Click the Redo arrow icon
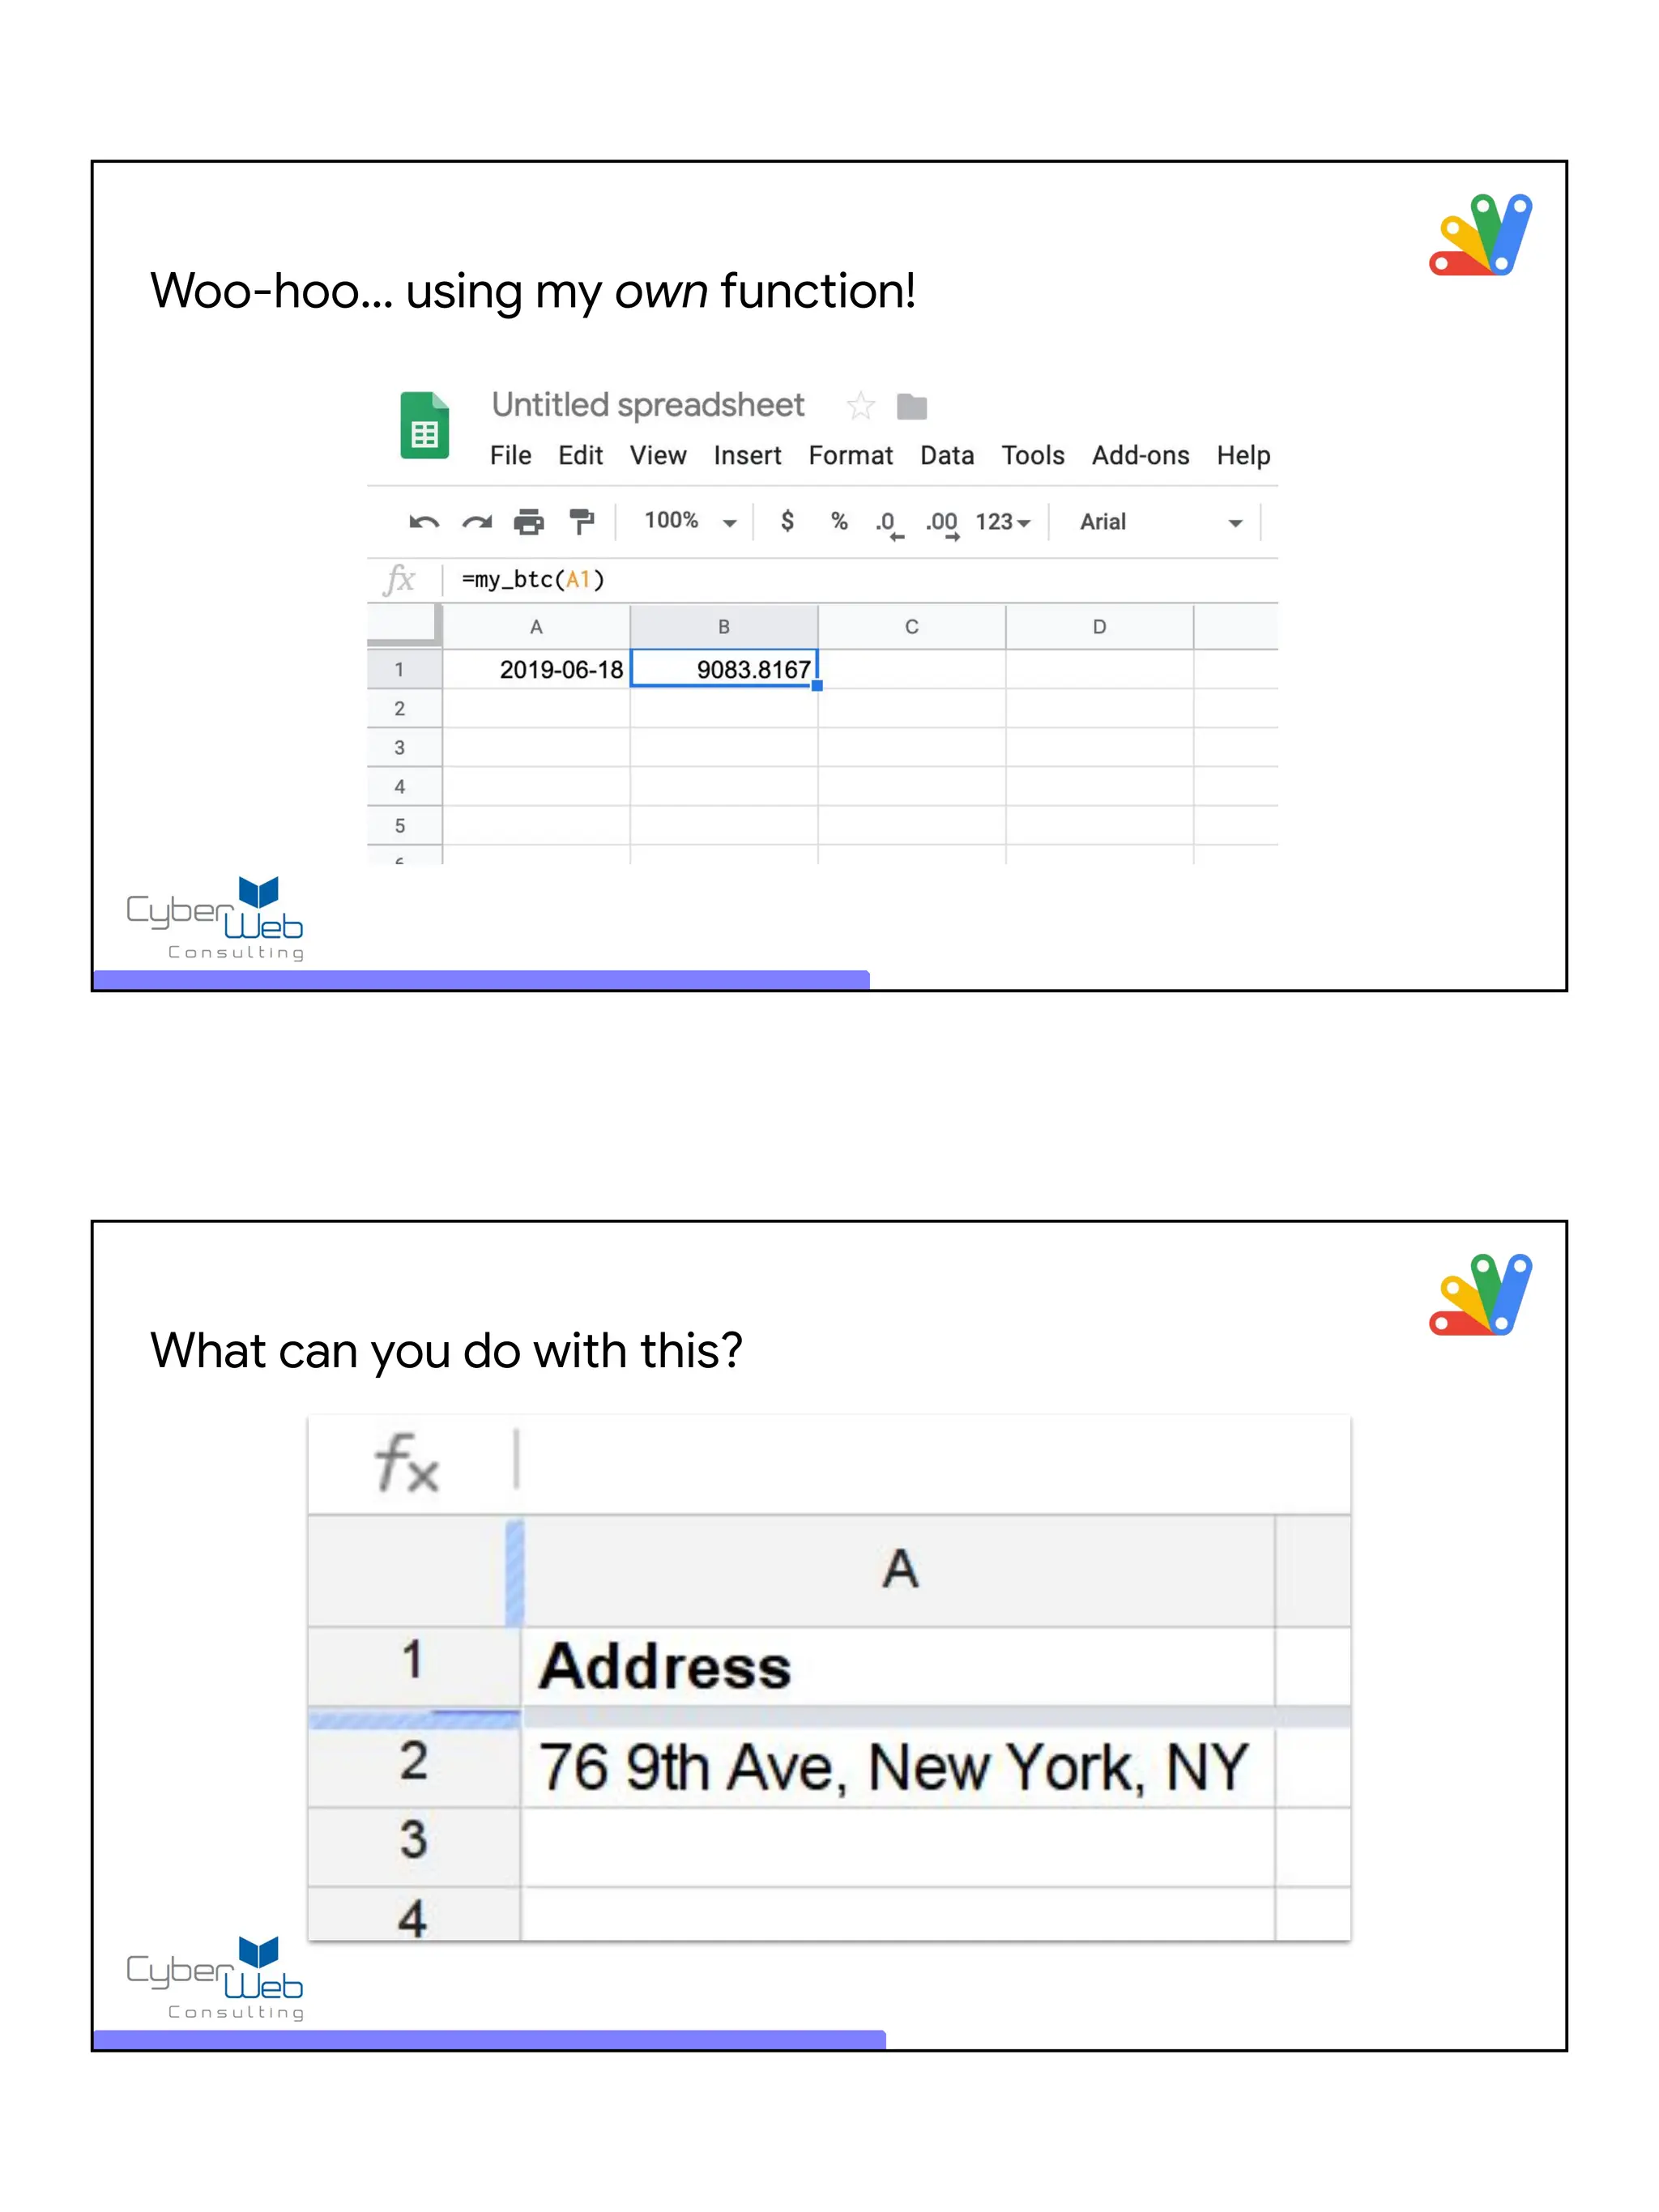Image resolution: width=1659 pixels, height=2212 pixels. point(477,522)
